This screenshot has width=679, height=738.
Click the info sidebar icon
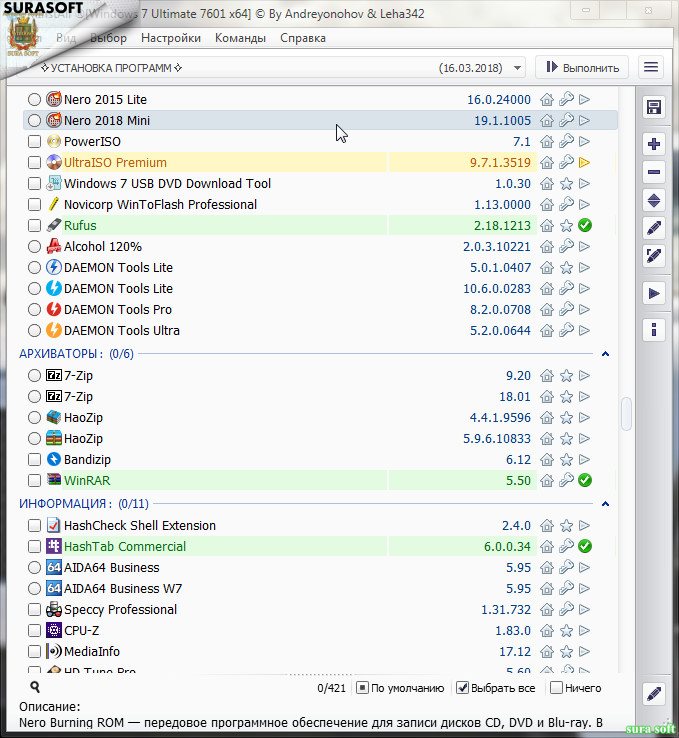(654, 329)
